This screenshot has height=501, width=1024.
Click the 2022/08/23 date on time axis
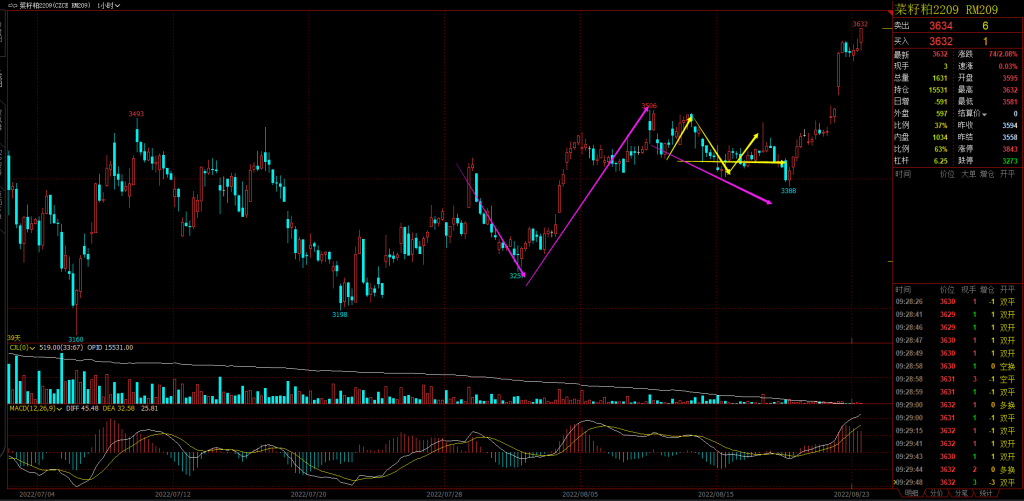pos(850,493)
